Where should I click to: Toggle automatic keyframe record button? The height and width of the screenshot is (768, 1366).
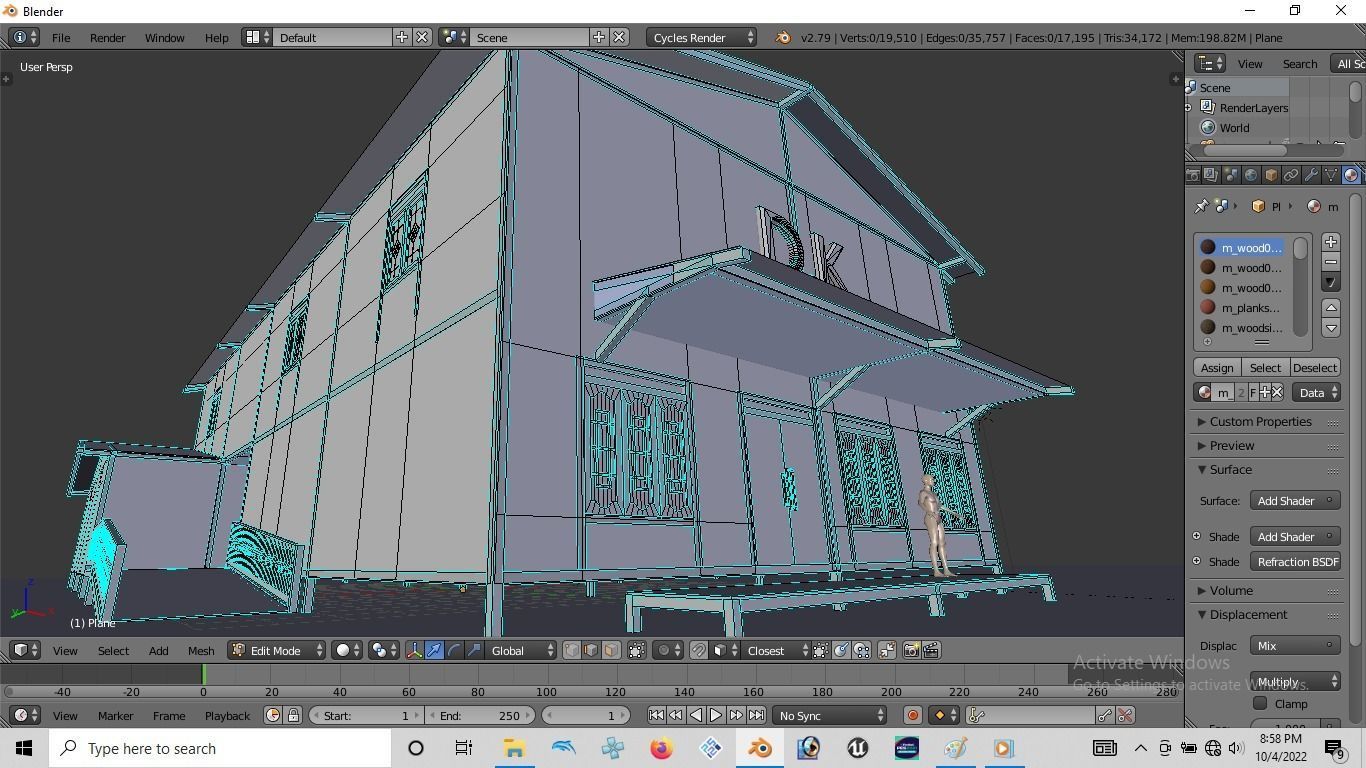(912, 716)
